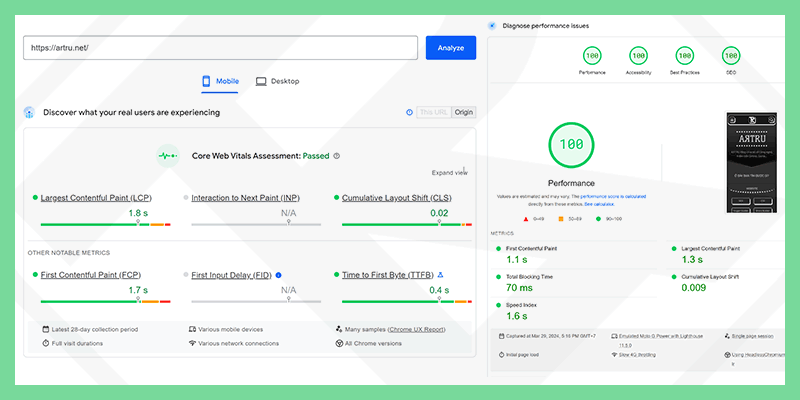Click the TTFB distribution bar
This screenshot has height=400, width=800.
point(407,302)
